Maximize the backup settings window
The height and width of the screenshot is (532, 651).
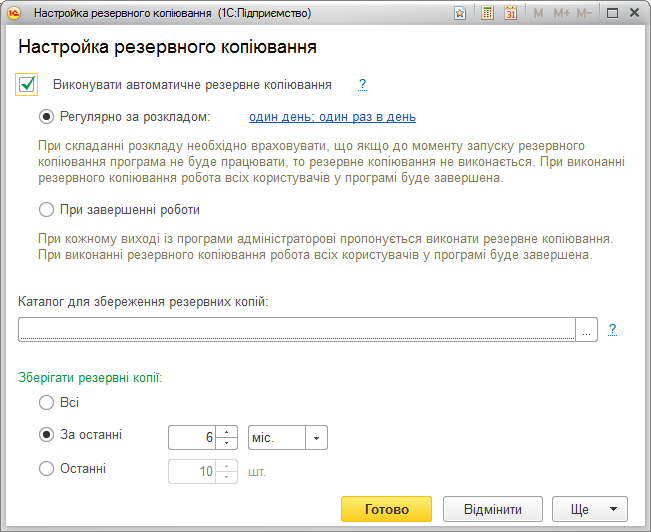612,13
